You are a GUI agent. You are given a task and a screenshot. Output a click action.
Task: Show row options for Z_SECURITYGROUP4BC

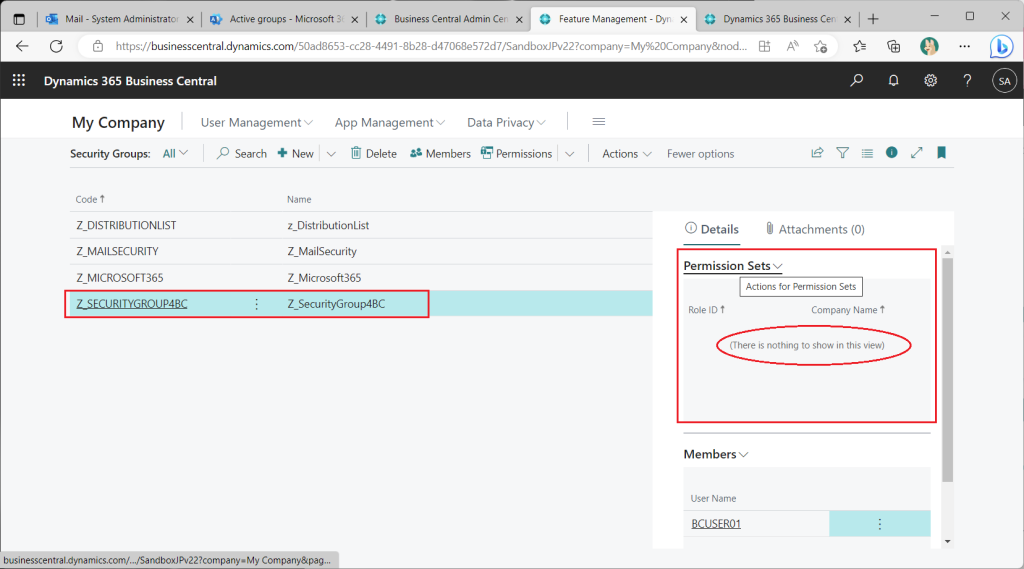(x=256, y=304)
